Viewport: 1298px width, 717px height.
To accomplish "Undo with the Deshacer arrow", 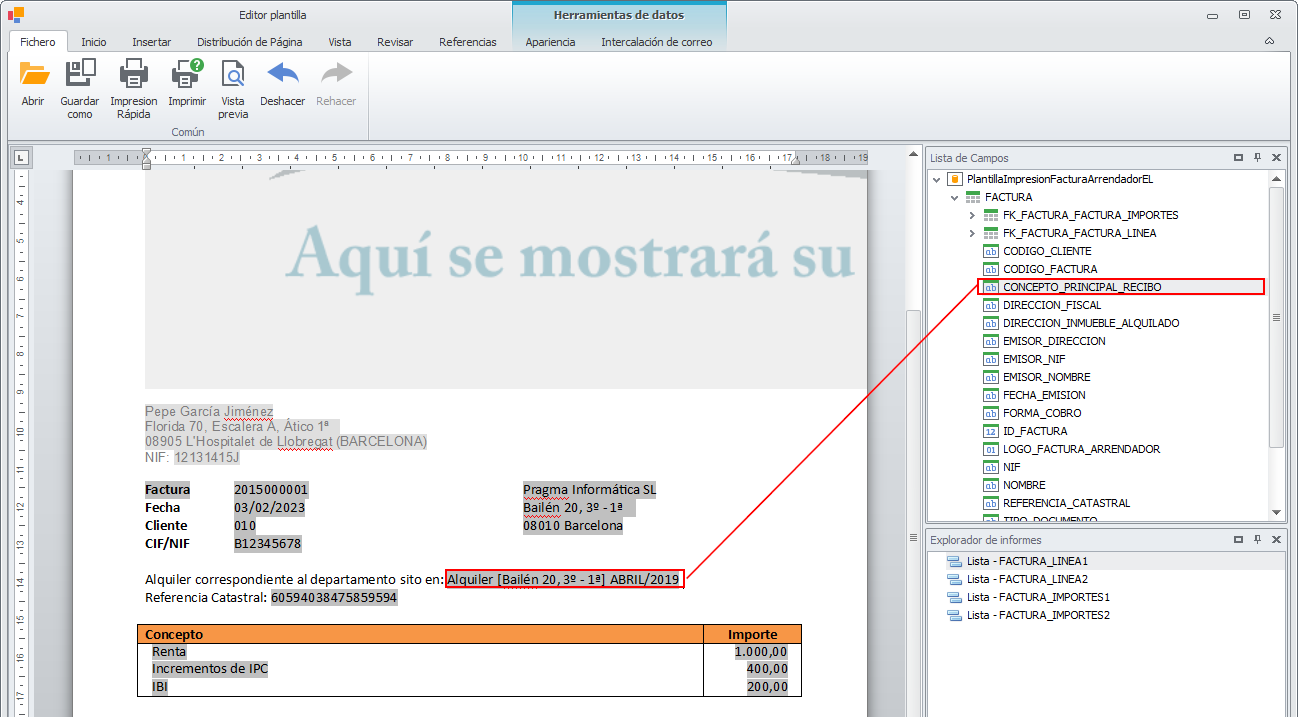I will point(282,74).
